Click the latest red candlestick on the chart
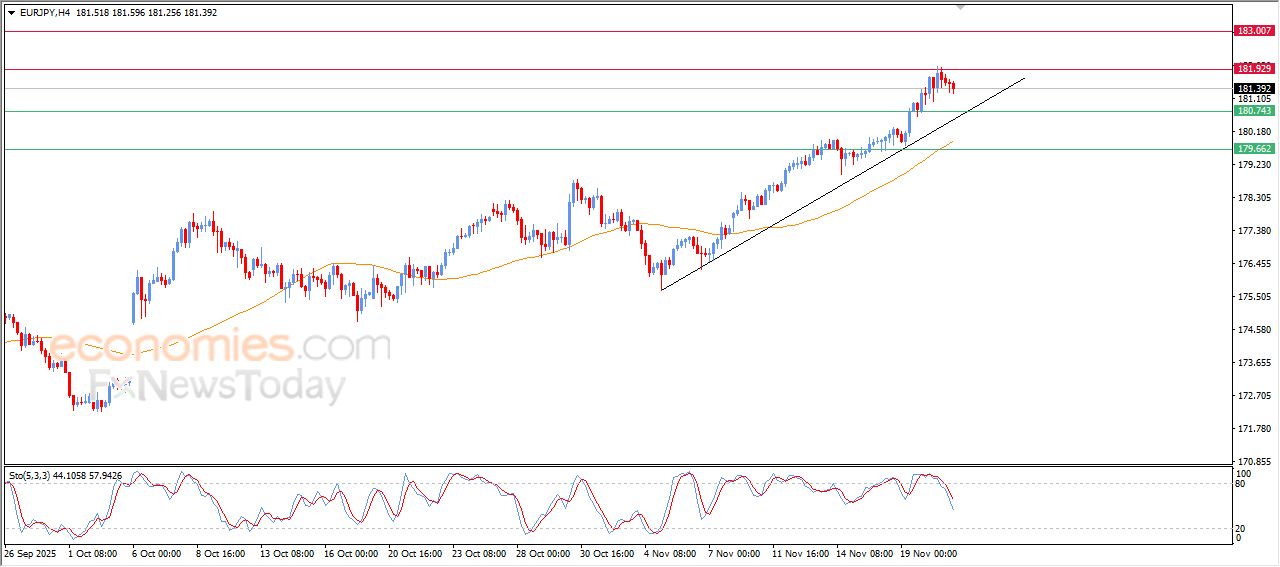Viewport: 1280px width, 567px height. (x=953, y=87)
